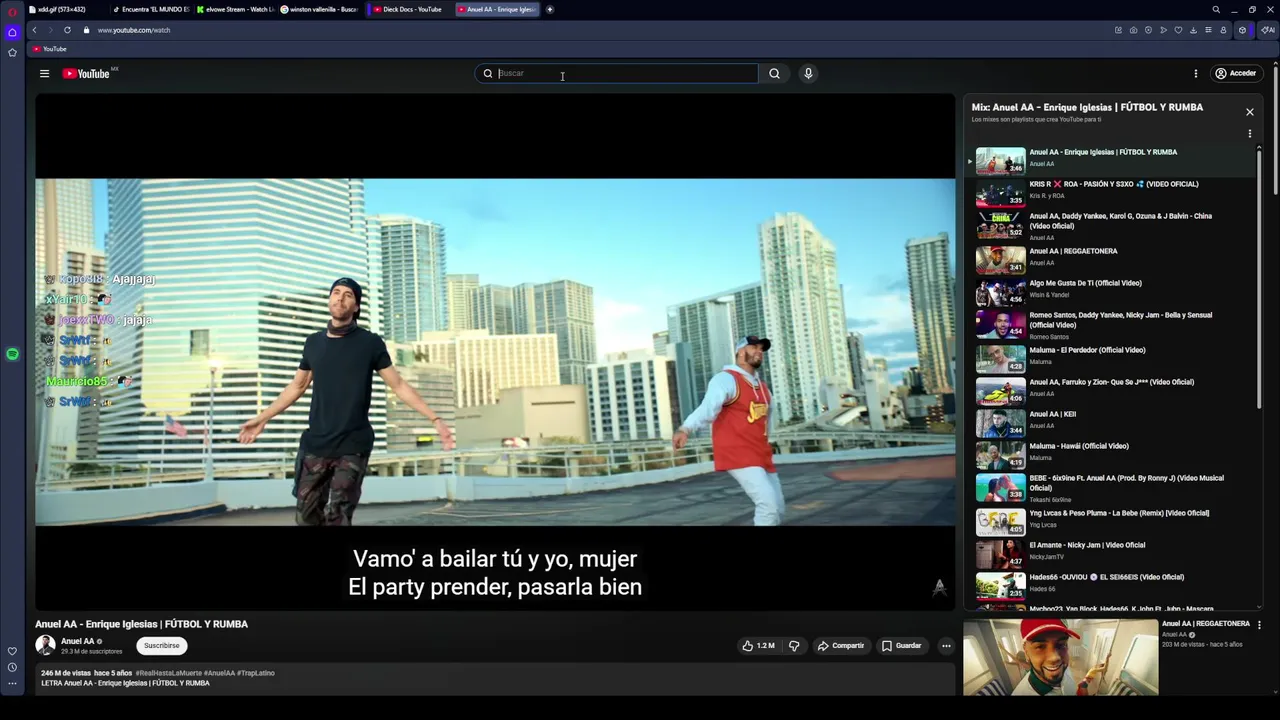Open Opera home sidebar icon

tap(12, 32)
